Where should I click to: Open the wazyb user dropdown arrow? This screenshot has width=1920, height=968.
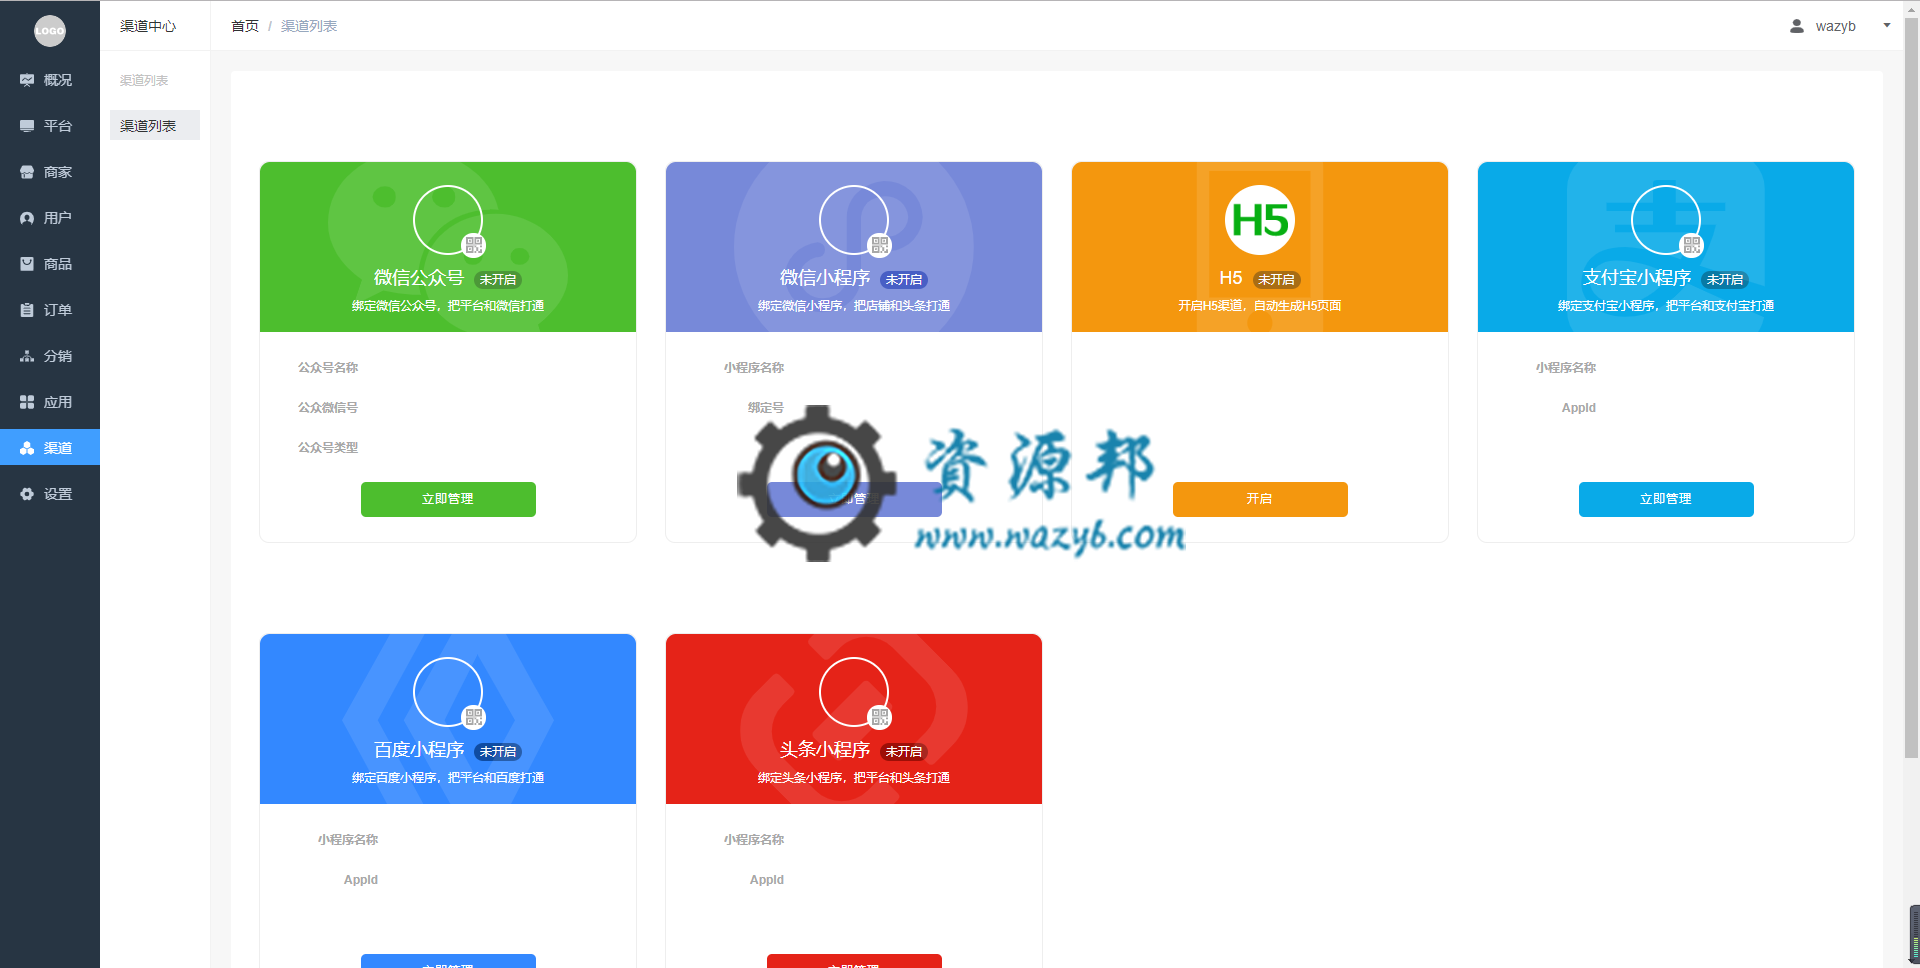pos(1887,26)
